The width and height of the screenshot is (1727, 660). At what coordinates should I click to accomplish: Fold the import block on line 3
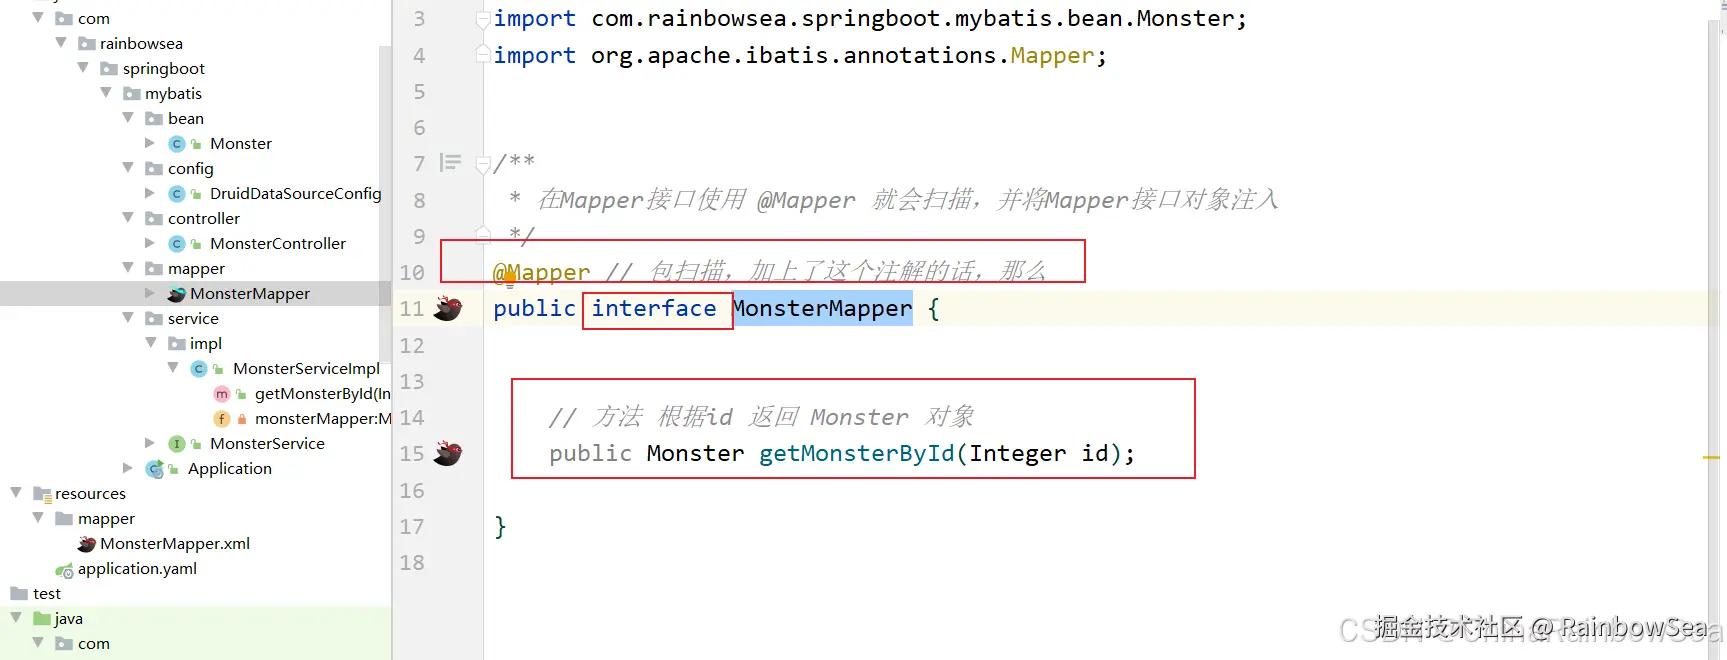click(483, 19)
